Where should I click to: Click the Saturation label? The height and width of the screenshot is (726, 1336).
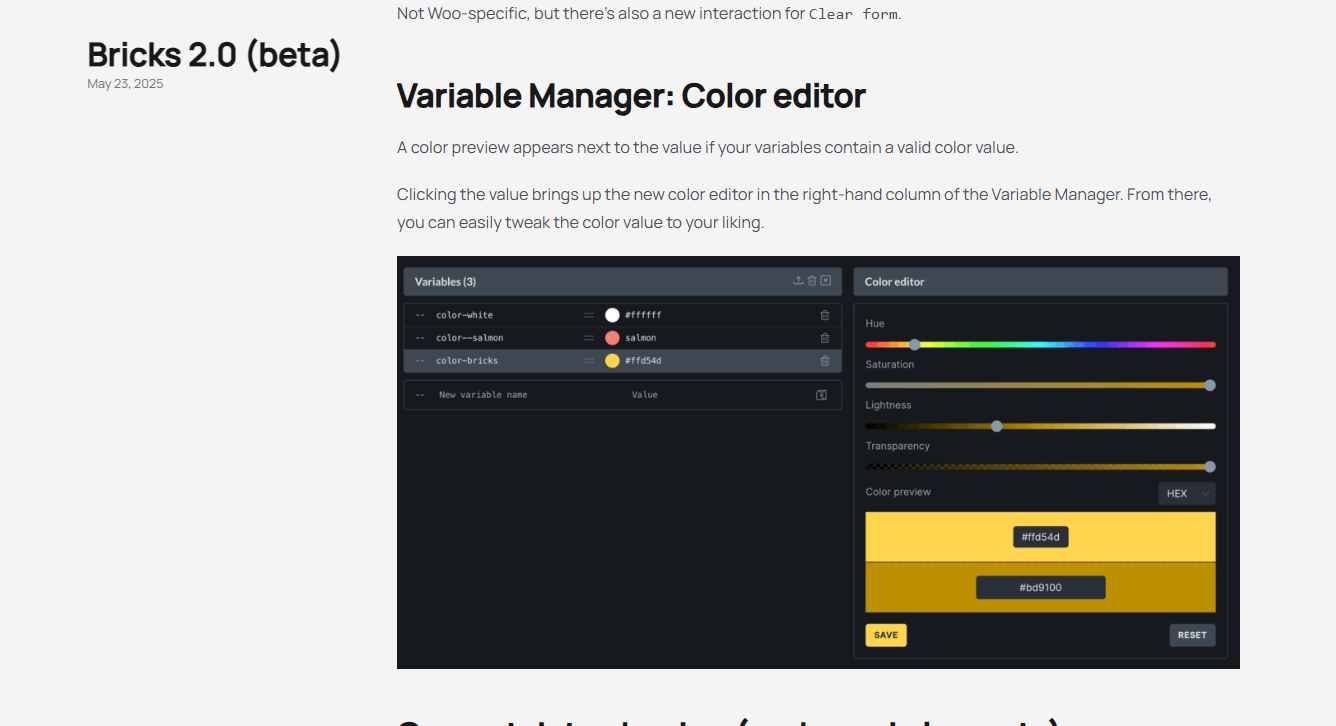[x=890, y=365]
